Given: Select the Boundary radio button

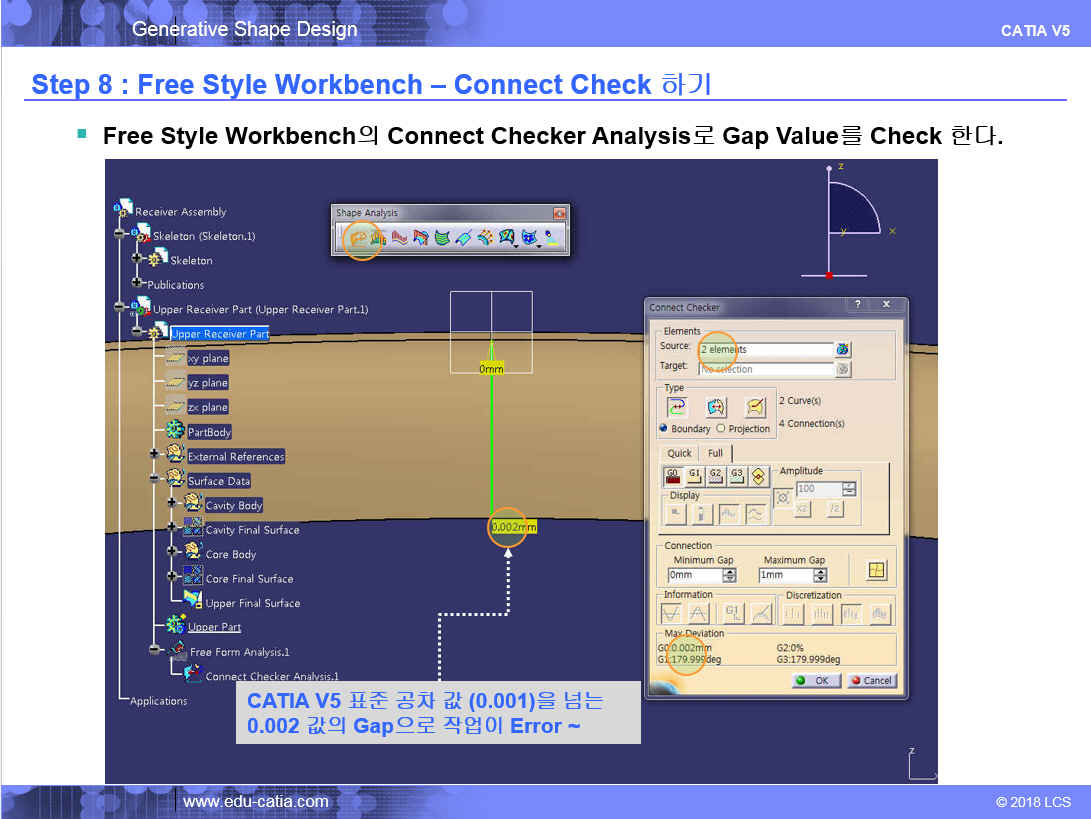Looking at the screenshot, I should pyautogui.click(x=663, y=428).
